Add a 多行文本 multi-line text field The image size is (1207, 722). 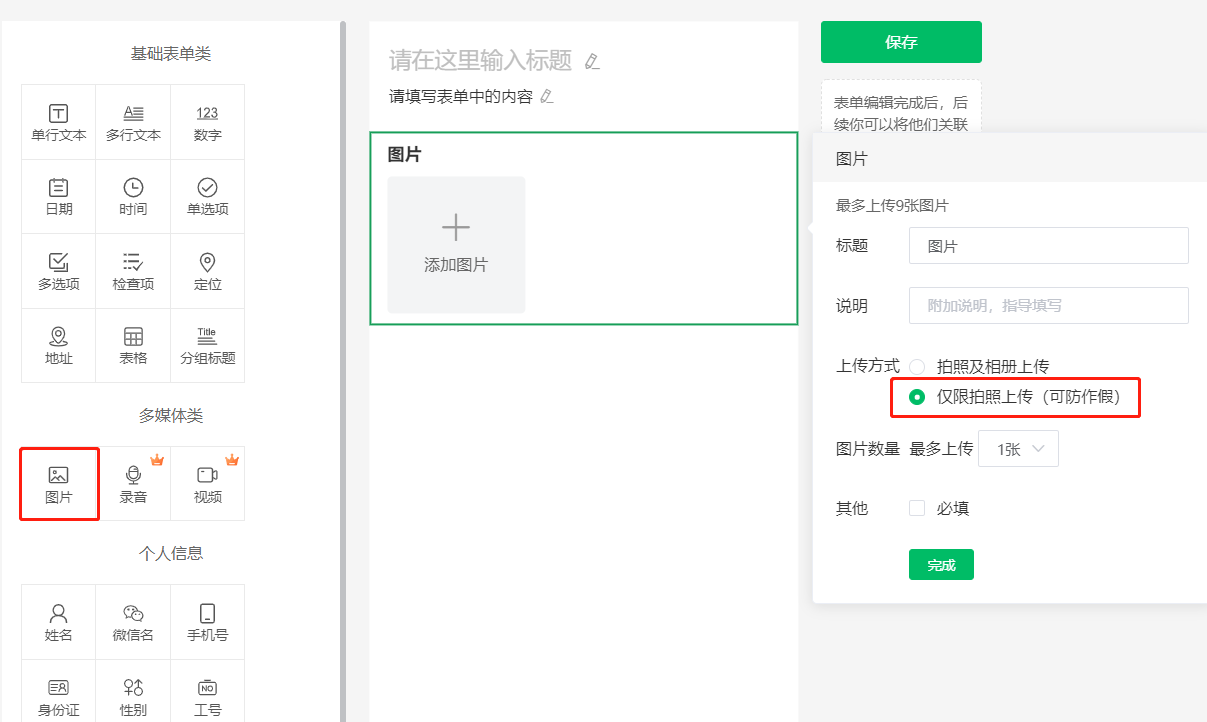coord(133,122)
